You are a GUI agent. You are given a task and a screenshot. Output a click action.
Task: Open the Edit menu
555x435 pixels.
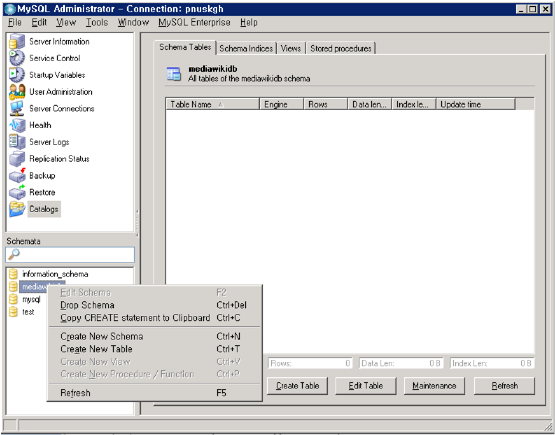coord(39,23)
